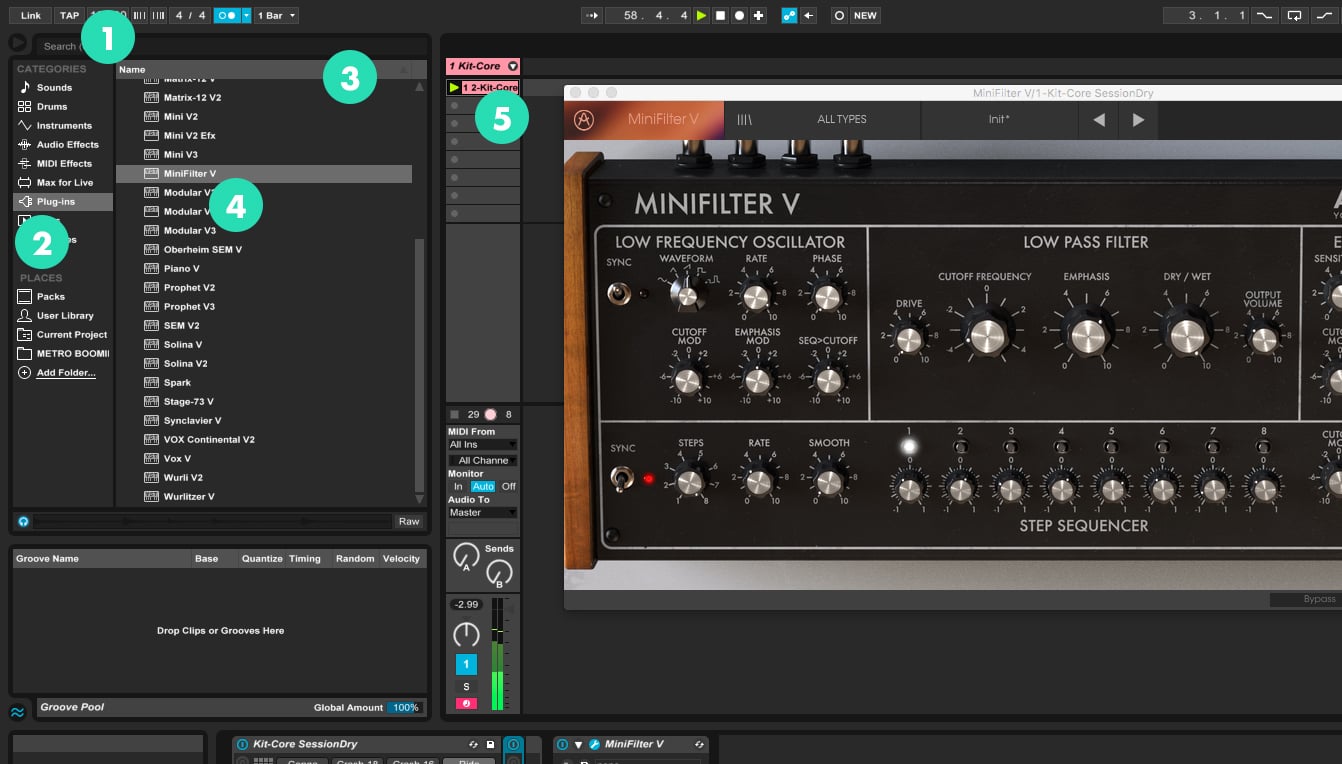Select the Plug-ins category

tap(63, 201)
